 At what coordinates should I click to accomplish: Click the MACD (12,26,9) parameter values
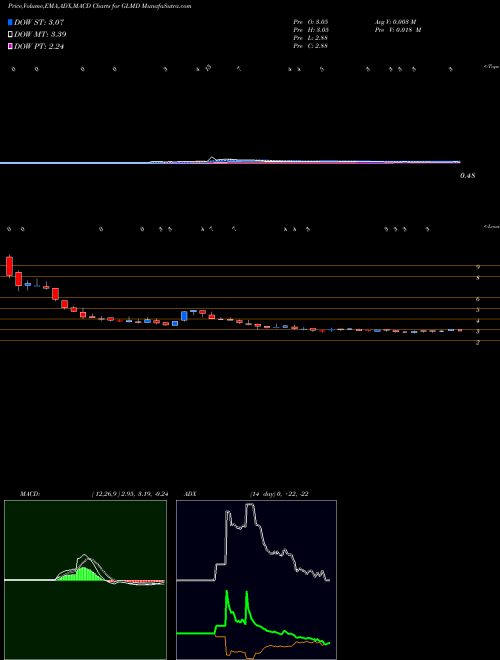130,494
